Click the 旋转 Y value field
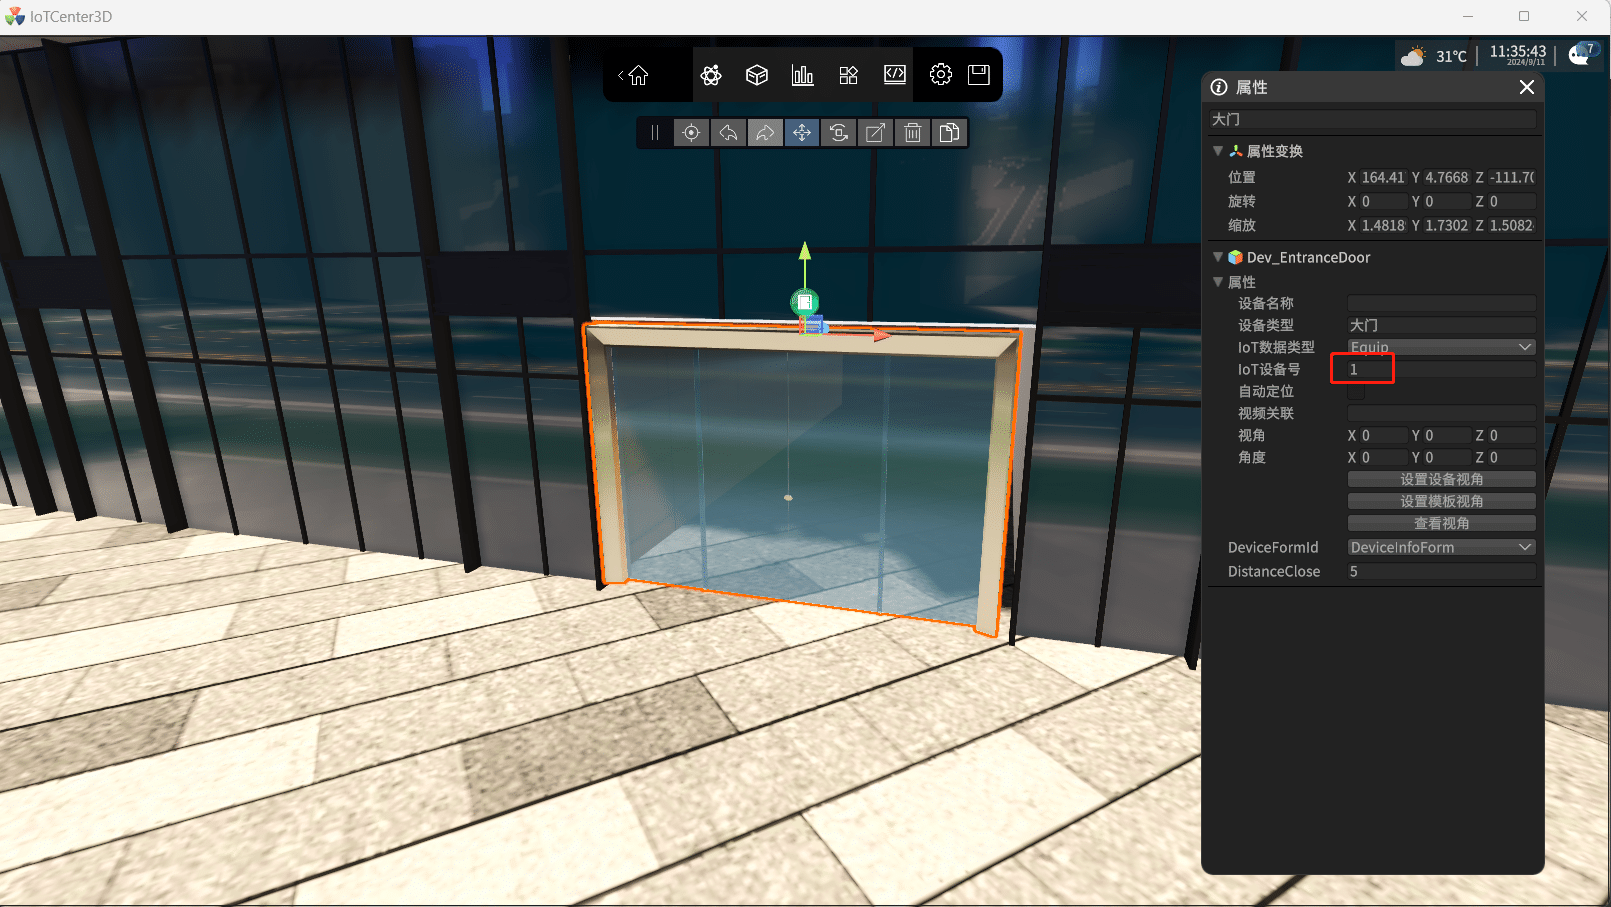Screen dimensions: 1611x907 click(1446, 201)
